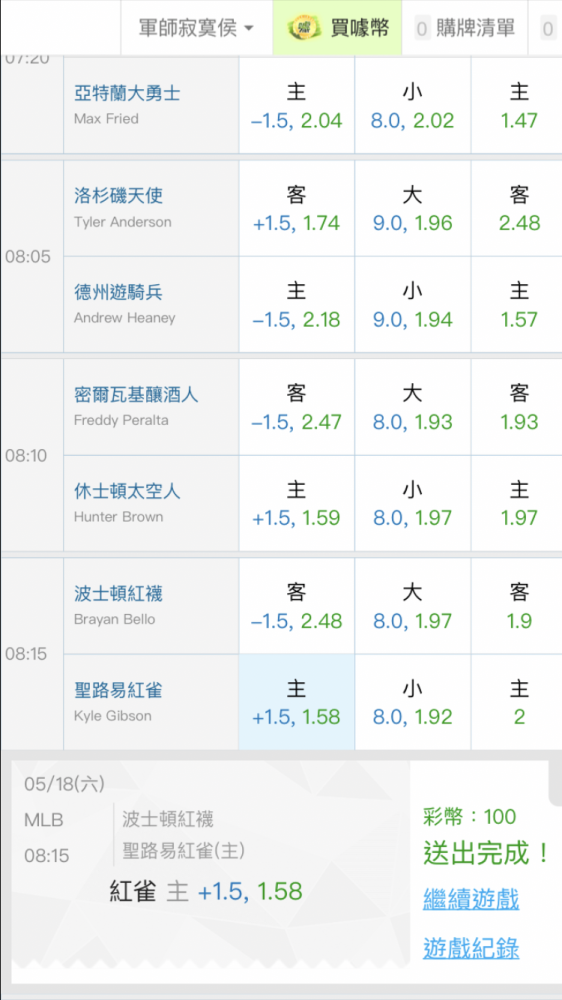562x1000 pixels.
Task: Open the 密爾瓦基釀酒人 team page
Action: (x=136, y=395)
